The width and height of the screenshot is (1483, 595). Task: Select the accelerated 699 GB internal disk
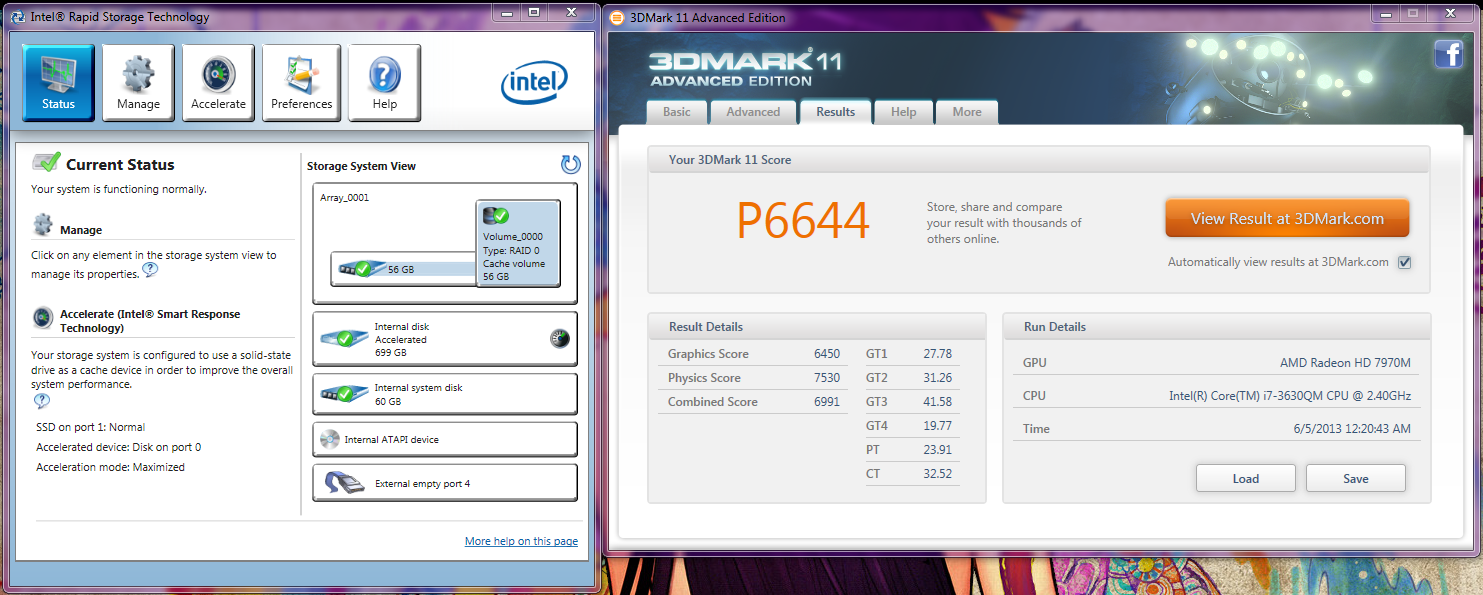(445, 339)
